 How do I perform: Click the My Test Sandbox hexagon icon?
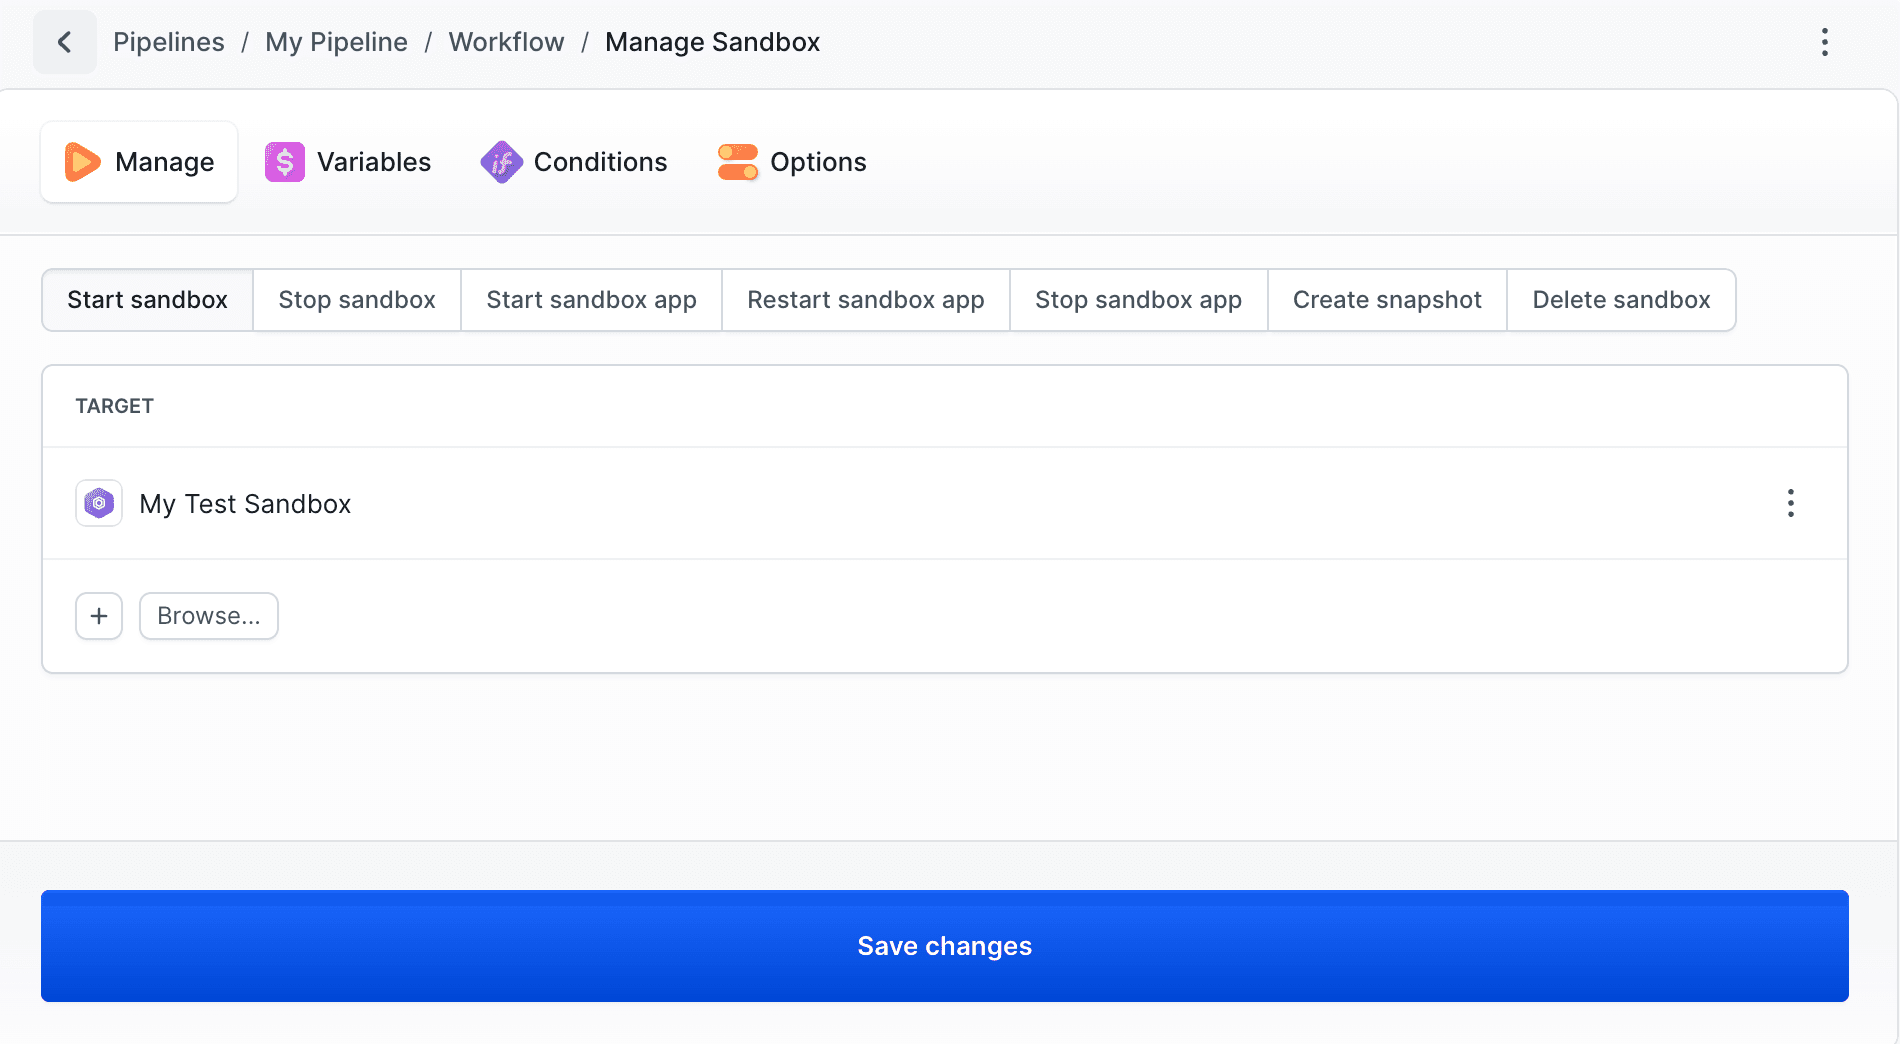[x=99, y=503]
